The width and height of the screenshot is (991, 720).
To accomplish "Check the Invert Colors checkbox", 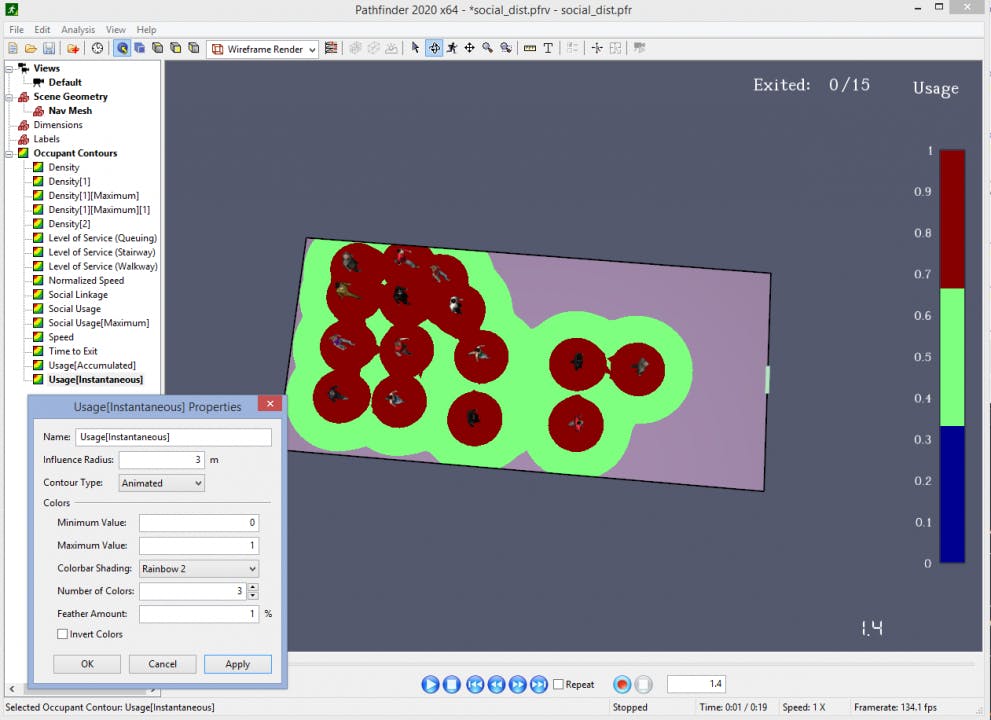I will pos(63,634).
